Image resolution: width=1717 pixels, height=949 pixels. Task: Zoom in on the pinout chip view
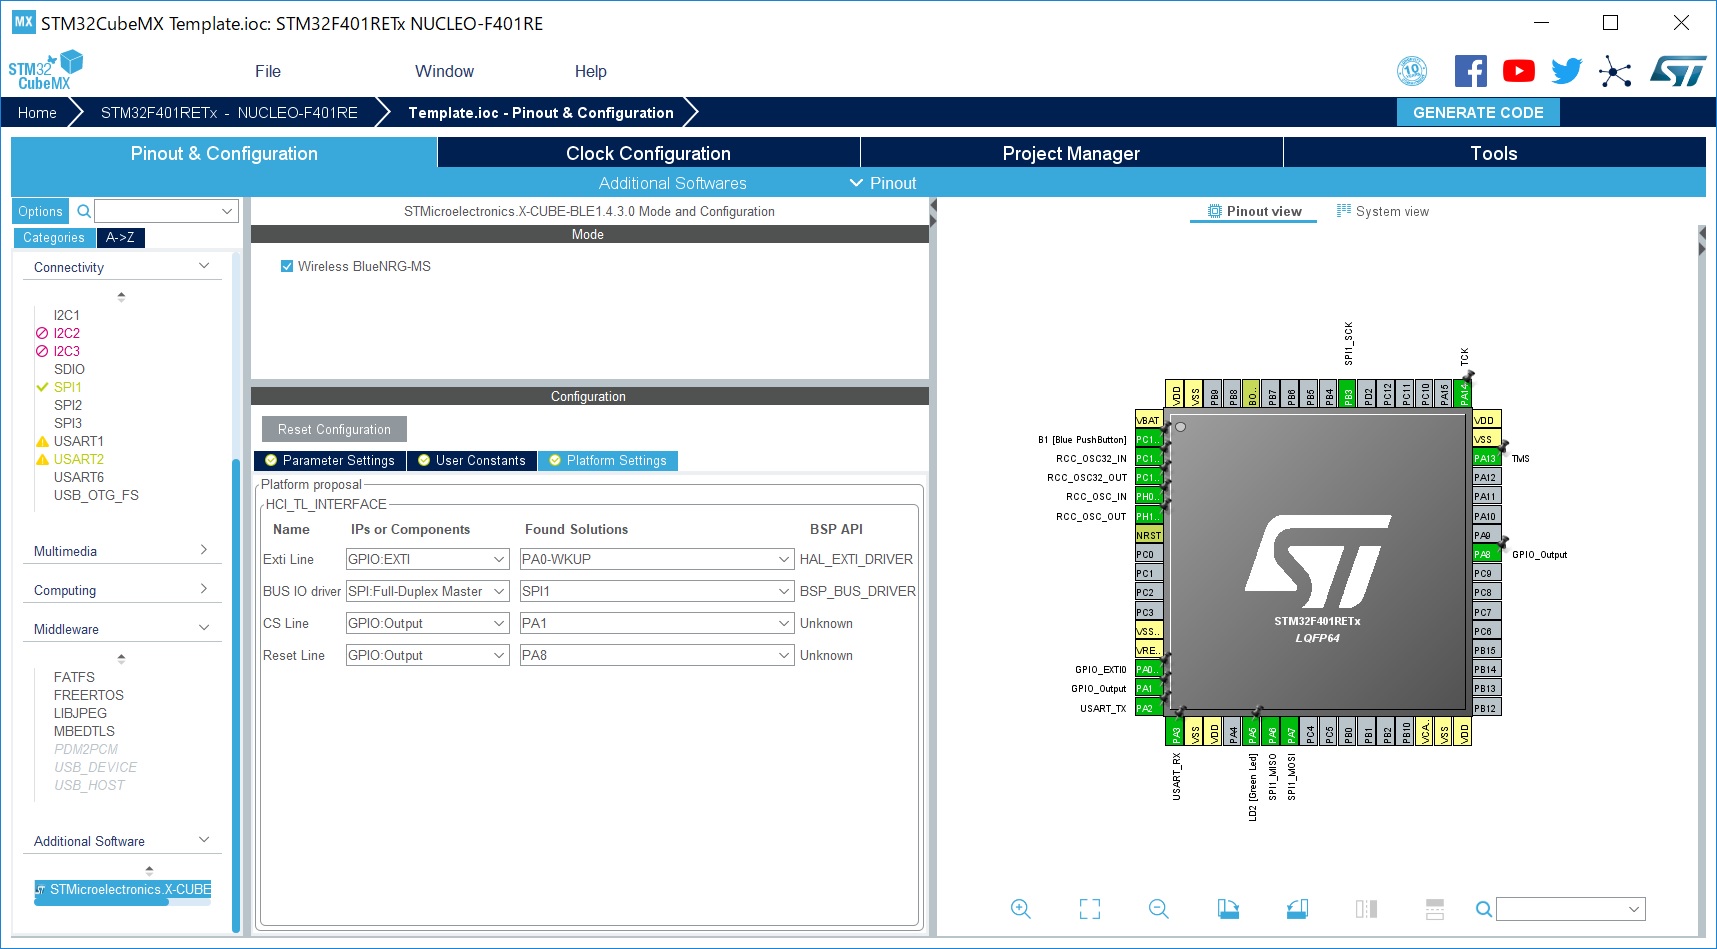pyautogui.click(x=1020, y=908)
